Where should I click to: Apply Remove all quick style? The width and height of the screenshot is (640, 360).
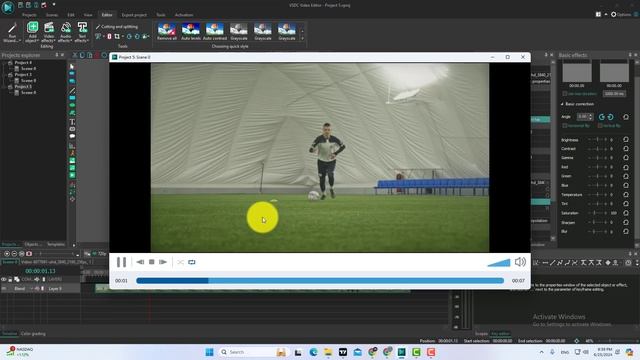point(167,32)
